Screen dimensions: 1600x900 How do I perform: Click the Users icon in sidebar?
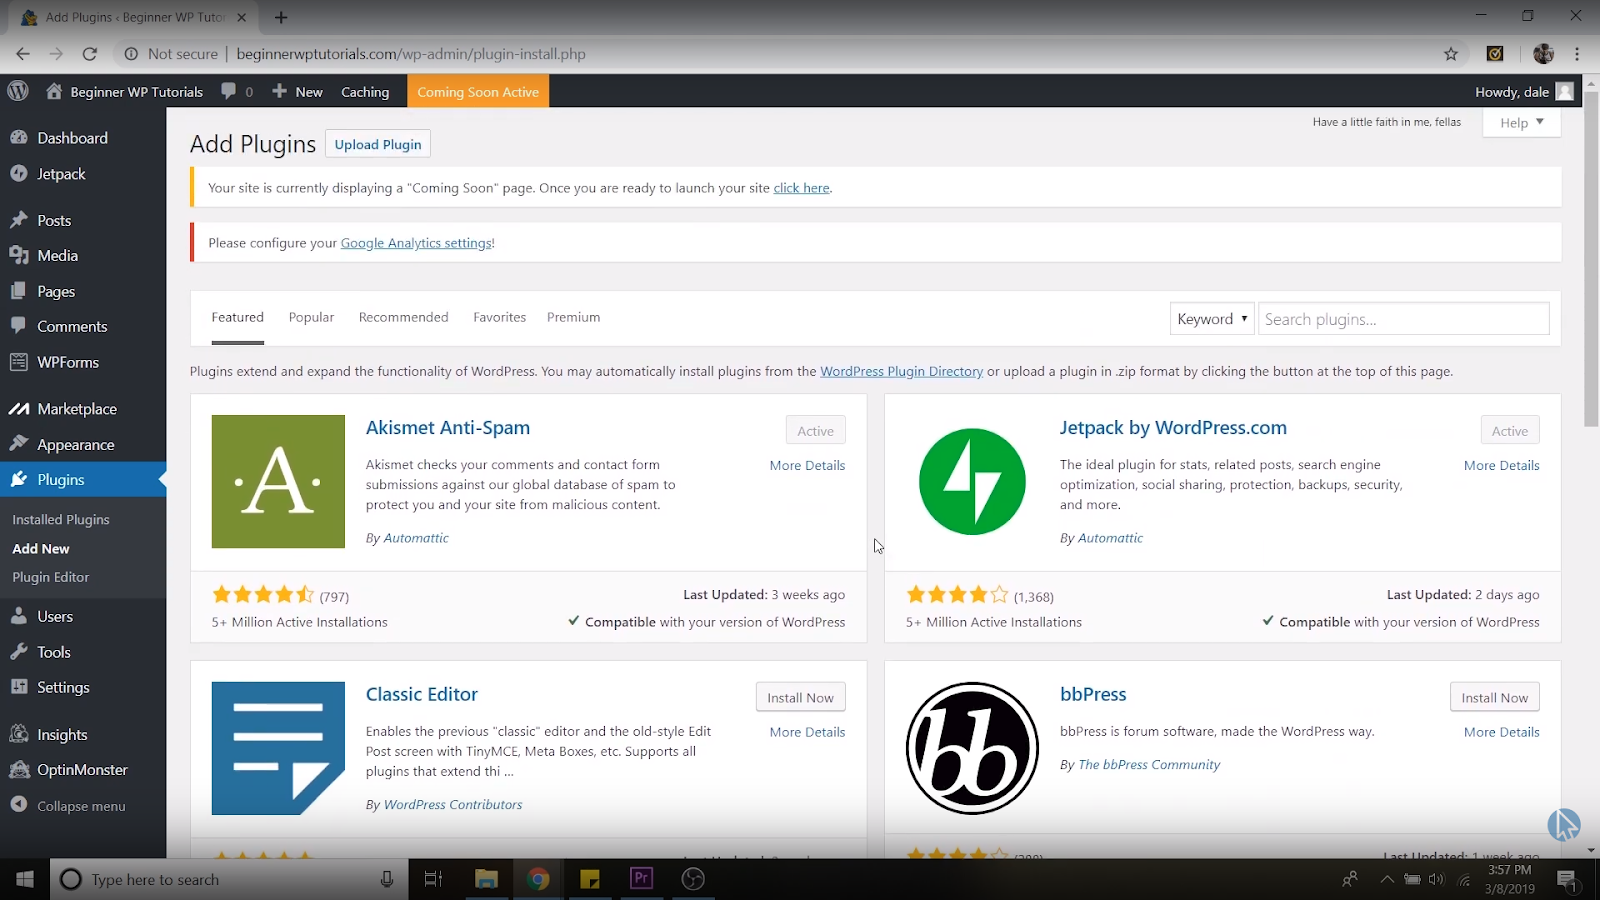tap(19, 616)
